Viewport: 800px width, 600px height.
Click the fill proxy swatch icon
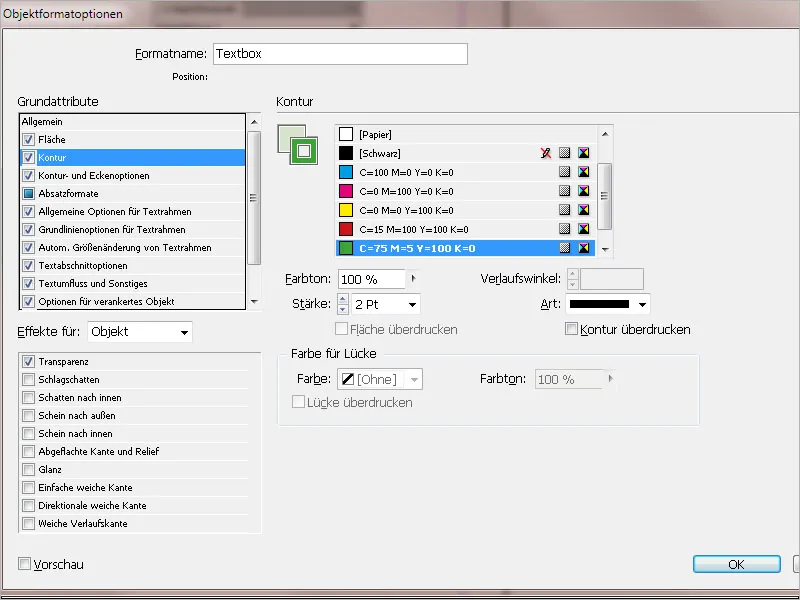coord(286,135)
